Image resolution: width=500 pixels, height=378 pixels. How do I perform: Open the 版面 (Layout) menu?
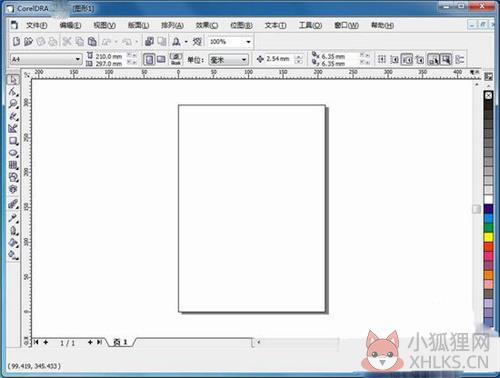(x=138, y=25)
